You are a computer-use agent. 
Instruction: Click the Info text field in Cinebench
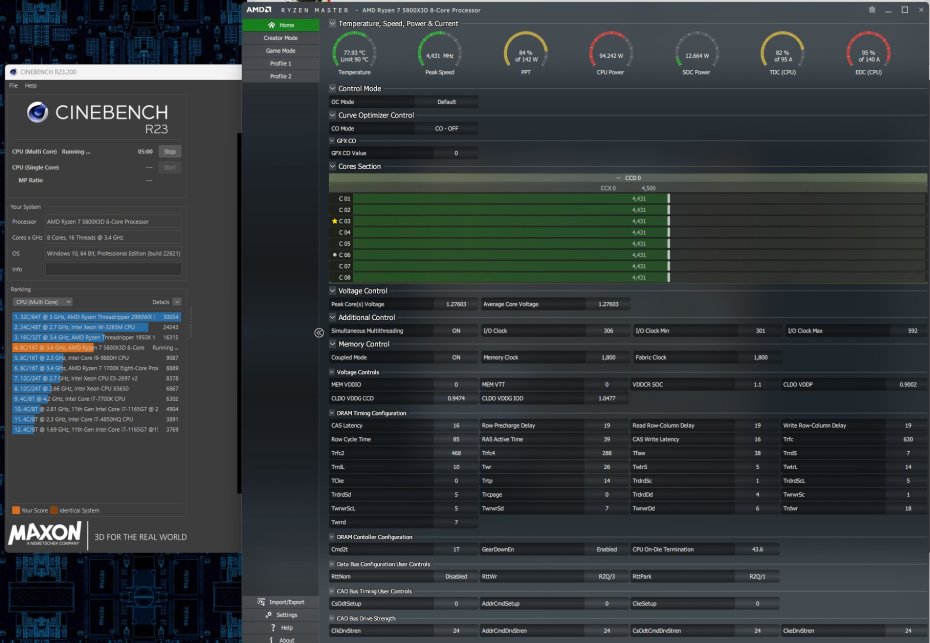[x=114, y=269]
